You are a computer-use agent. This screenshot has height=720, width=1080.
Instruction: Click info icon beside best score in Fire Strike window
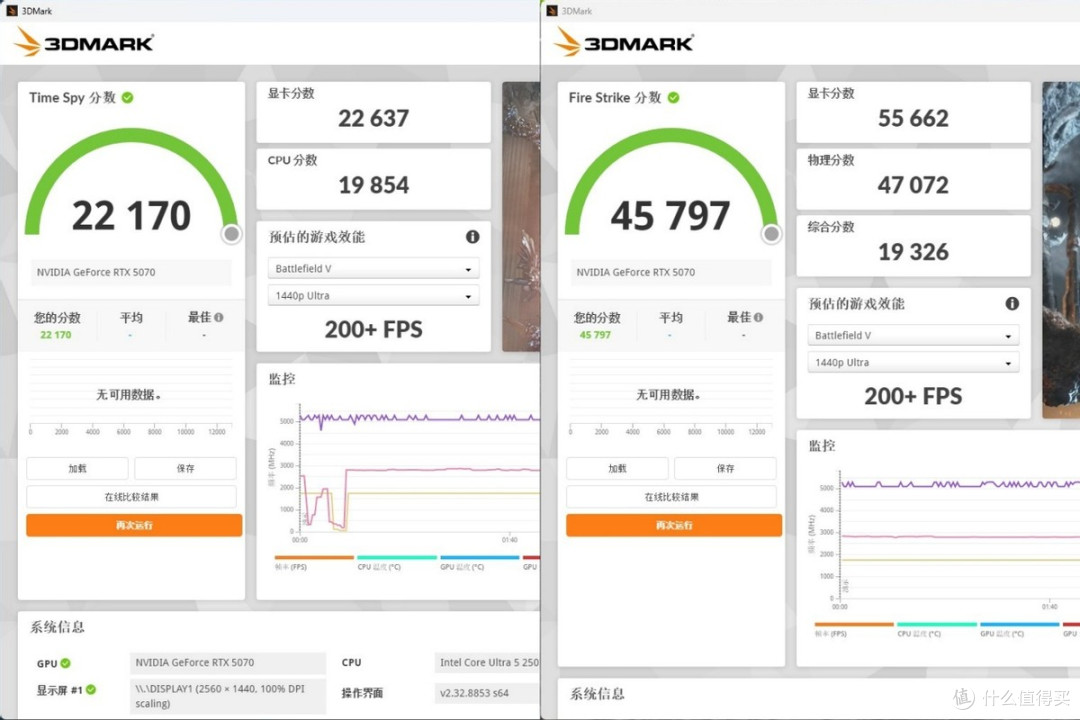point(758,318)
